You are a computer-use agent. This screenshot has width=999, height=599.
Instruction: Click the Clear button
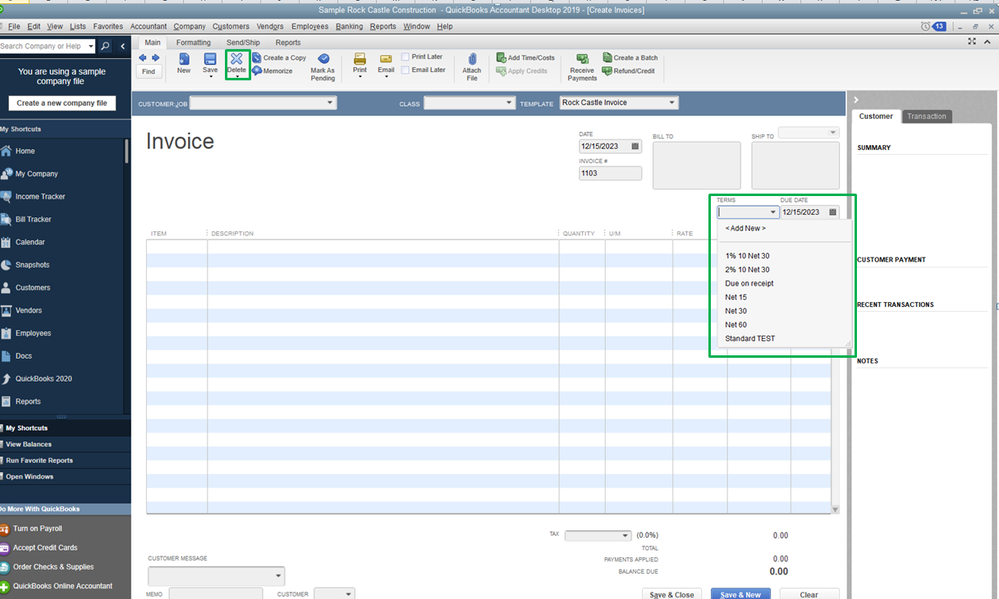click(809, 594)
